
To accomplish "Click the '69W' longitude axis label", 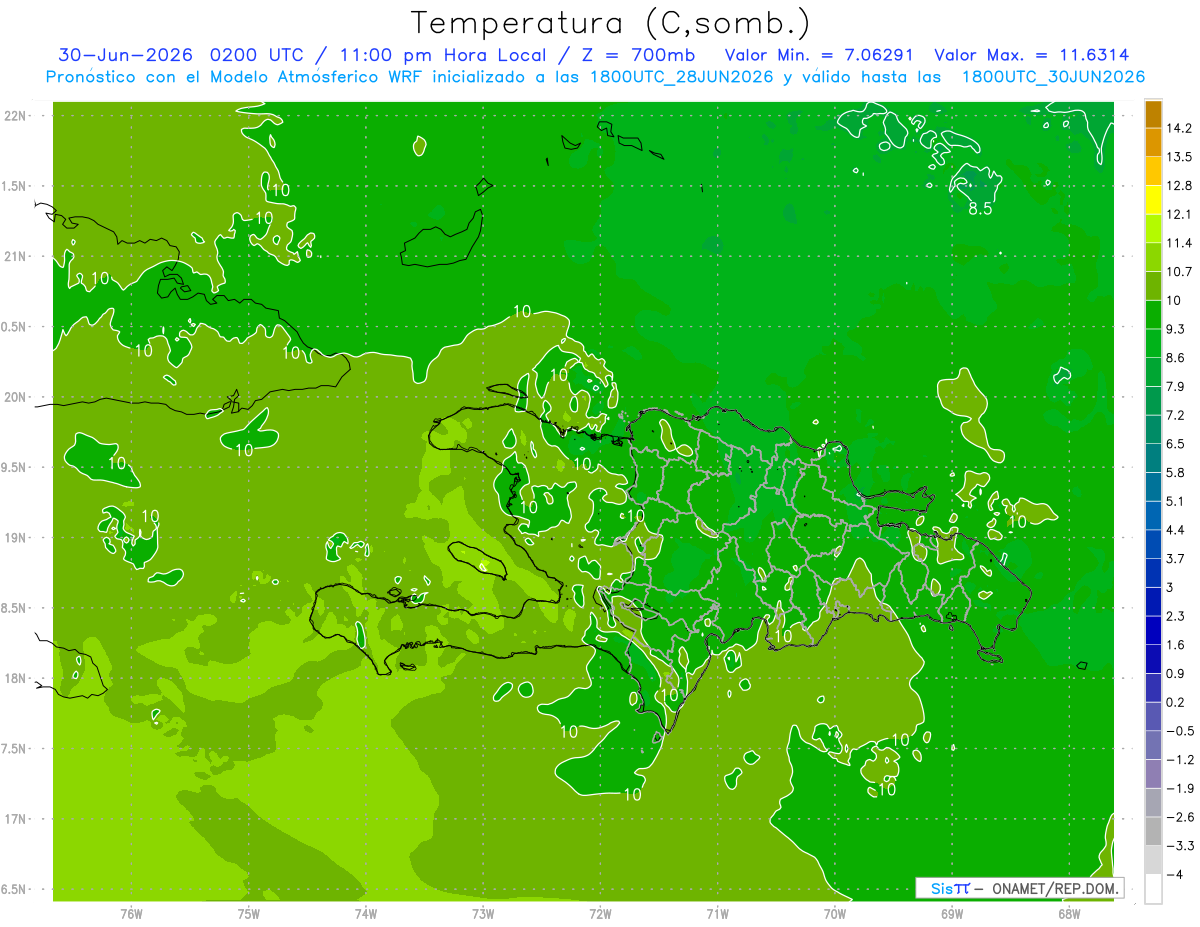I will pos(952,913).
